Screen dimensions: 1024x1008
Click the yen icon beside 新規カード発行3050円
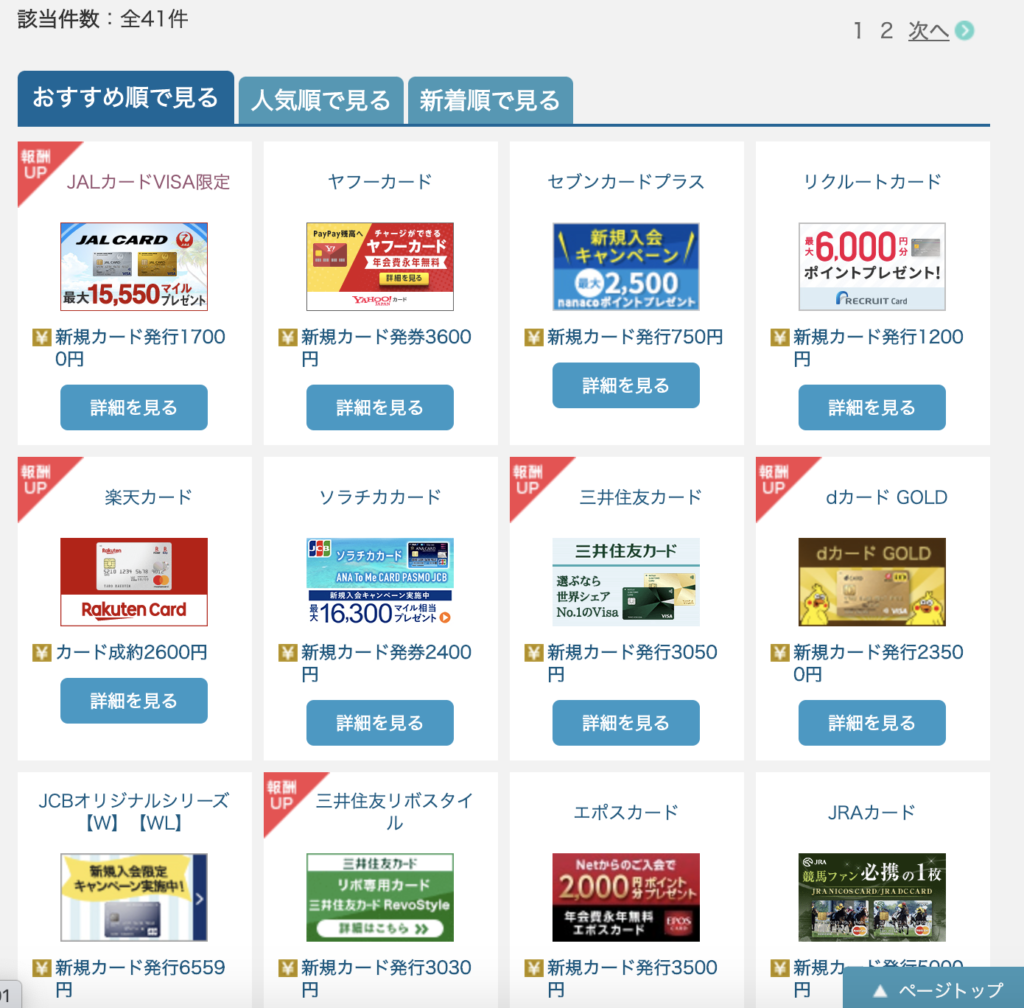coord(534,652)
